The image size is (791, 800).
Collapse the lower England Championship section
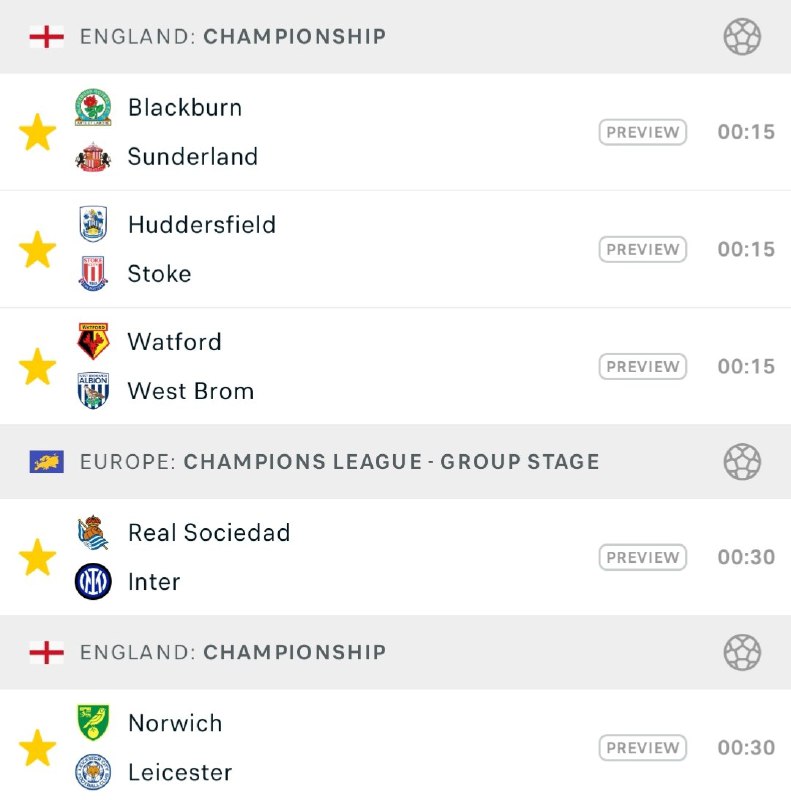click(742, 652)
